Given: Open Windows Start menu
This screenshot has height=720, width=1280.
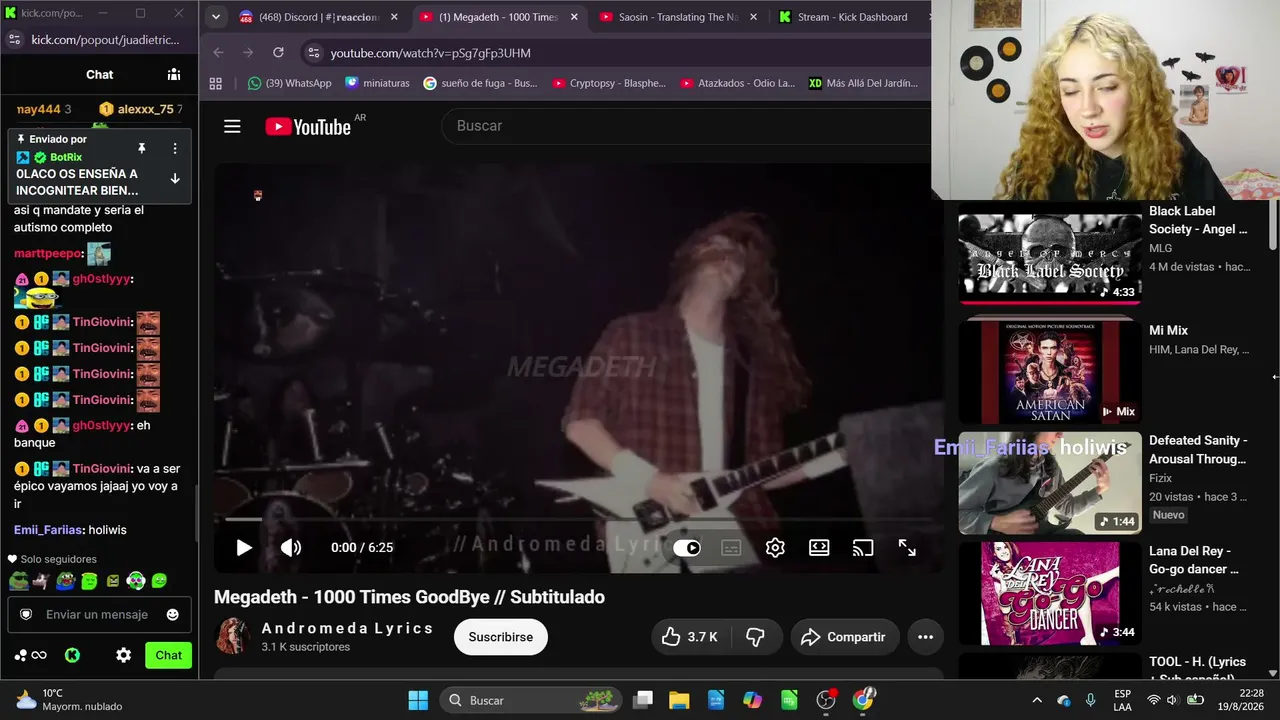Looking at the screenshot, I should tap(418, 700).
